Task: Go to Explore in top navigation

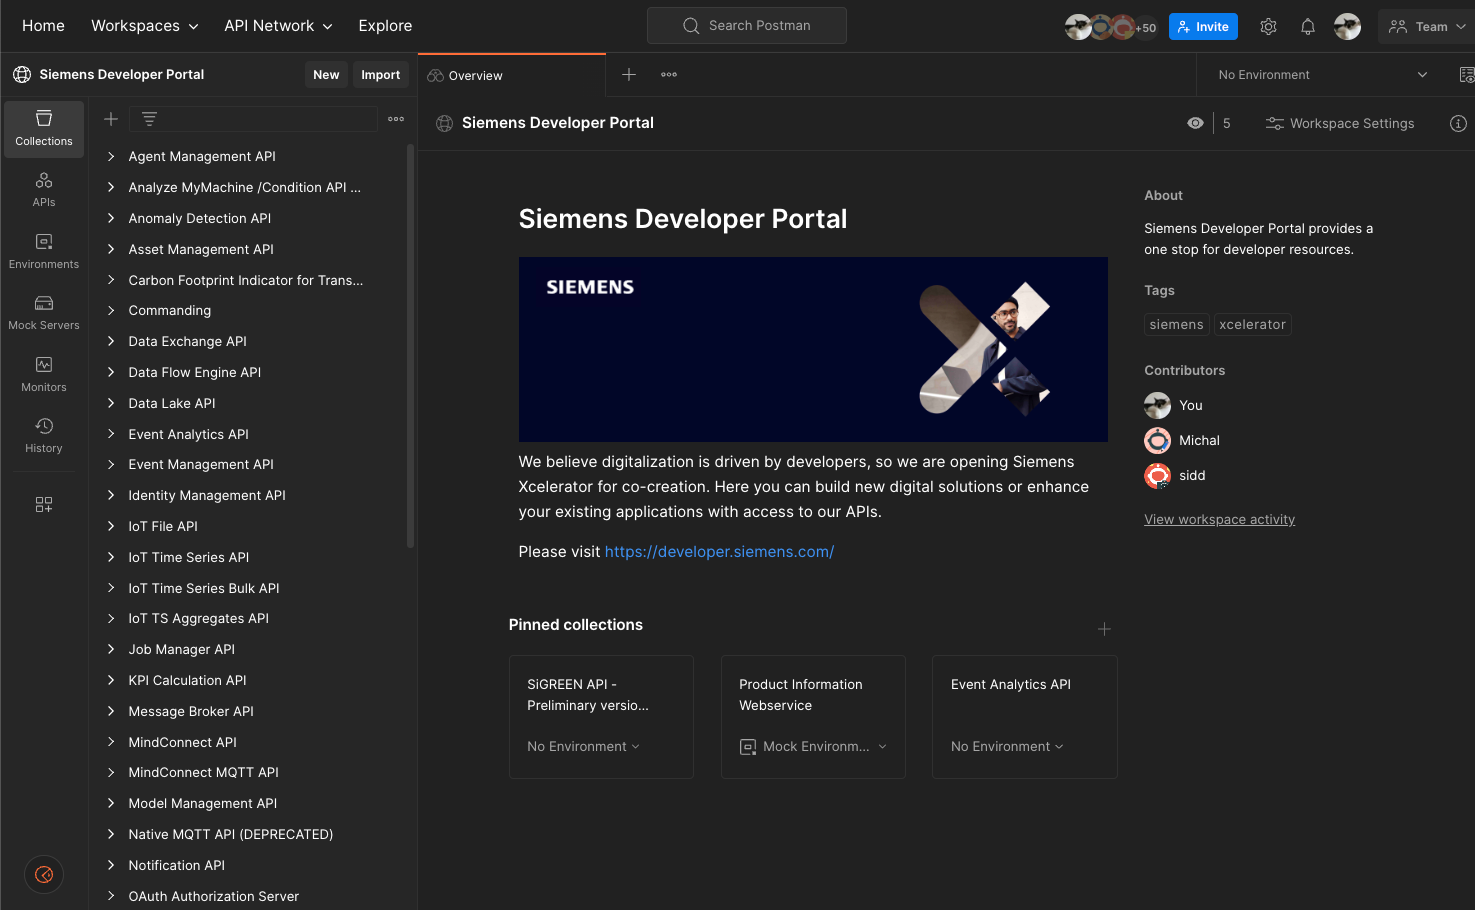Action: pos(385,26)
